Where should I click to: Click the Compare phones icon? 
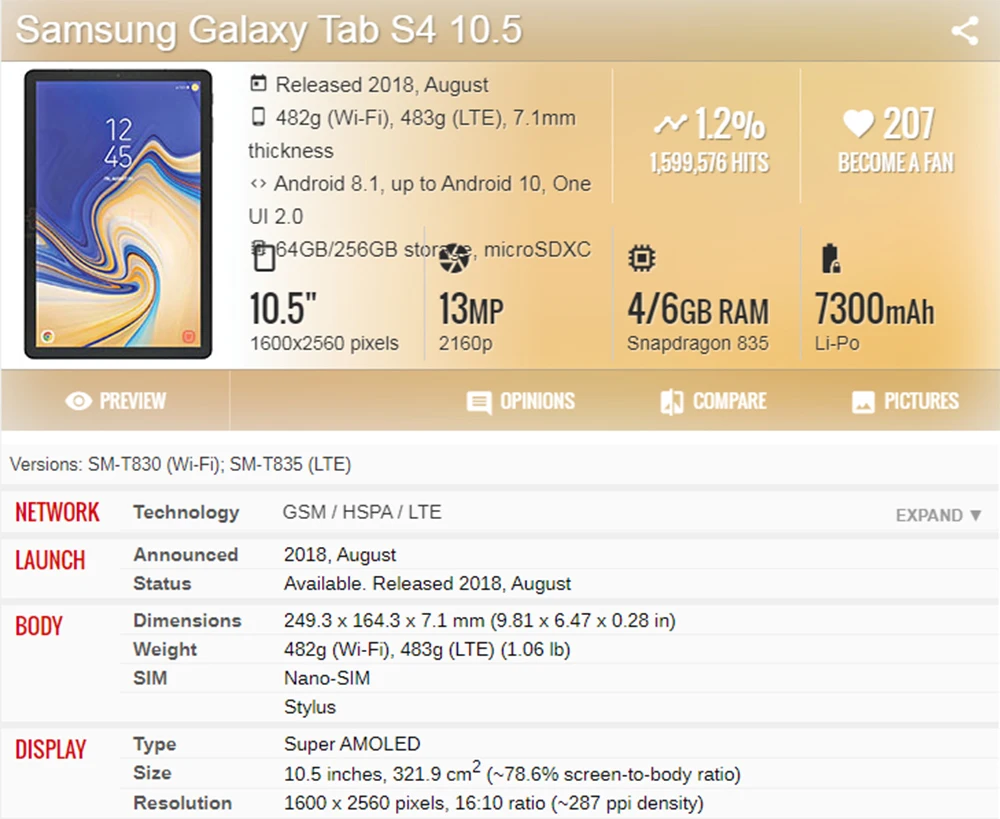tap(672, 402)
